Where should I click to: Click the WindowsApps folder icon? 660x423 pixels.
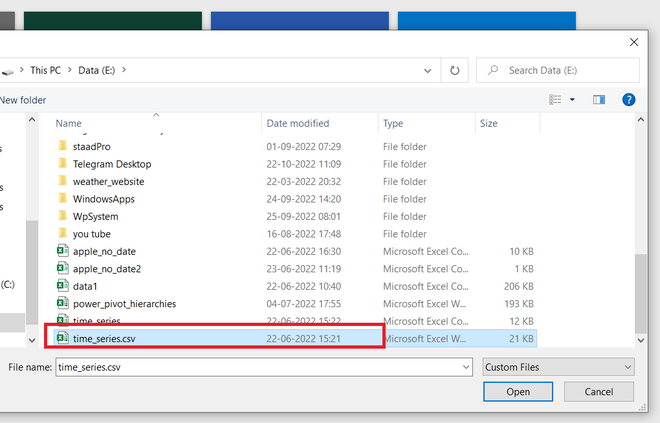coord(63,198)
